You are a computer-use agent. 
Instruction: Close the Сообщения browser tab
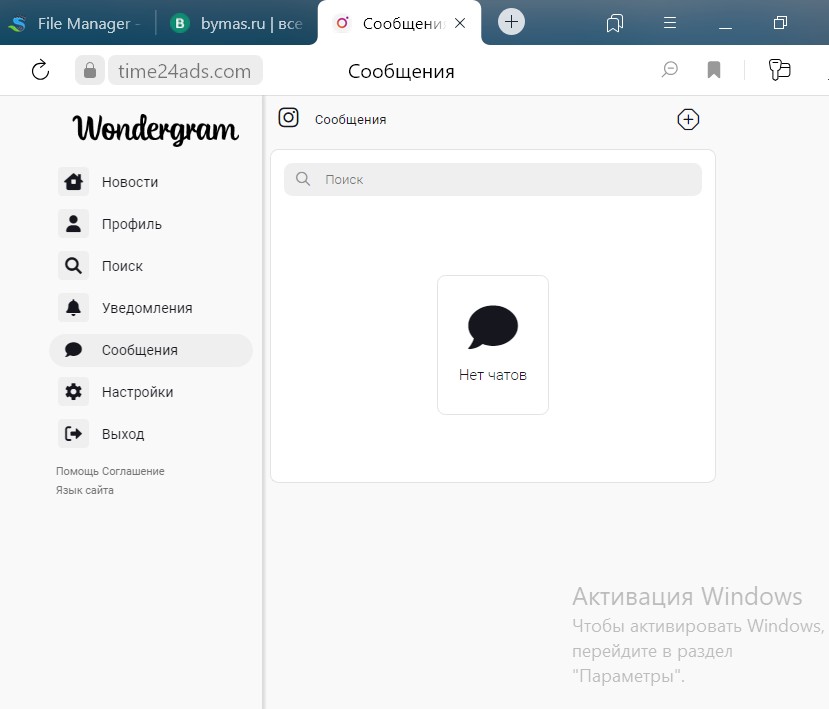(460, 23)
